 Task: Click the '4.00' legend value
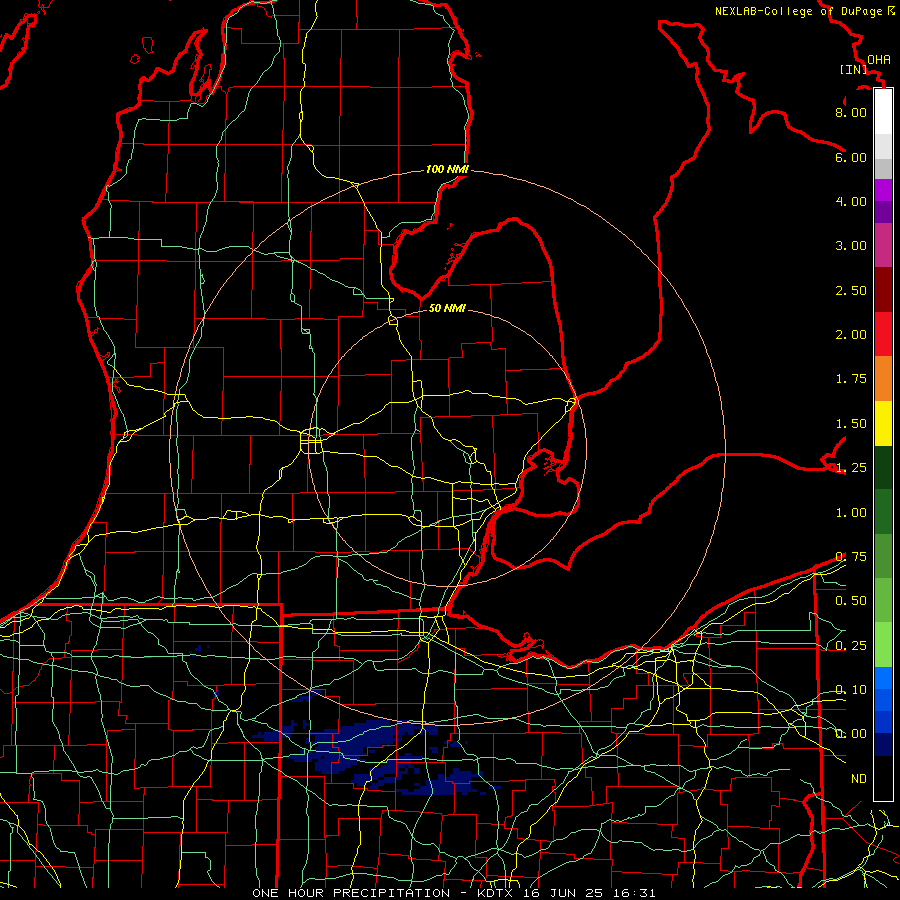(851, 201)
